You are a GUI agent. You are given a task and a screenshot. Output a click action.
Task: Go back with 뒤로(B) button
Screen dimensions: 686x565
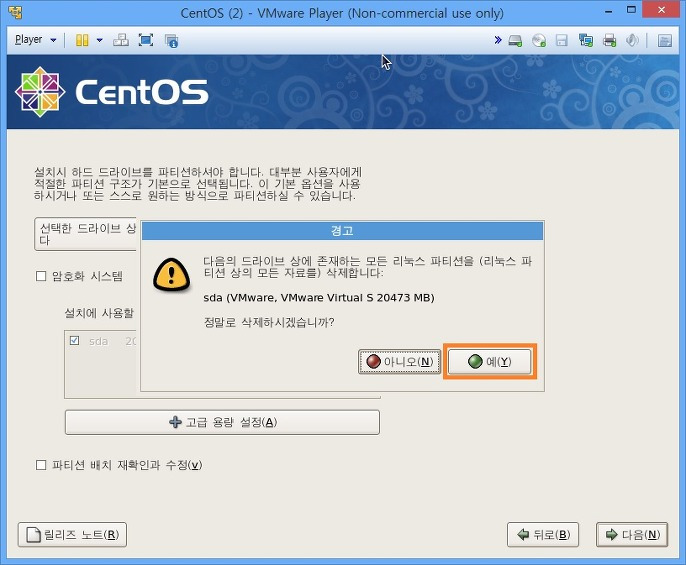[x=543, y=534]
